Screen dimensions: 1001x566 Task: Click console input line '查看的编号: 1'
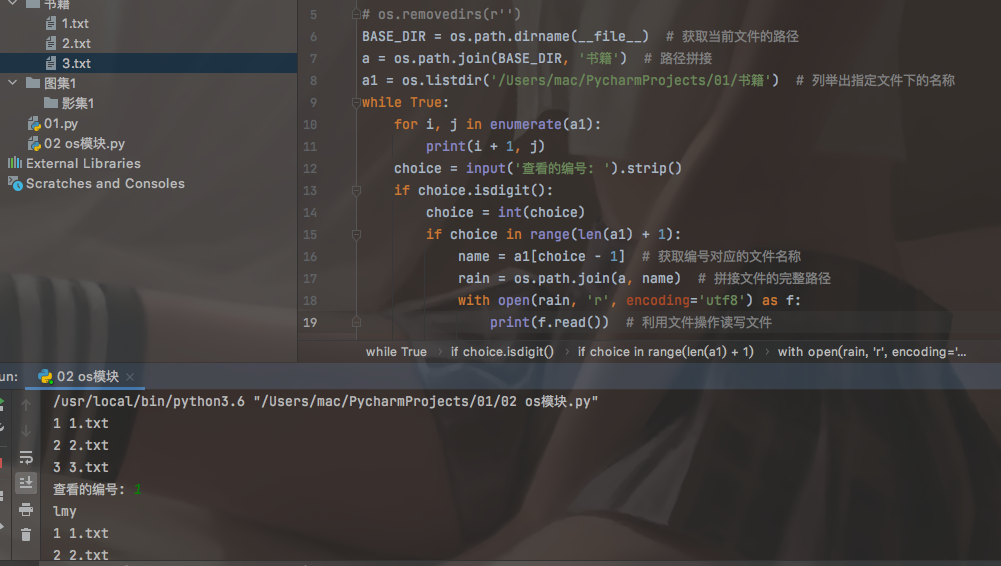click(x=97, y=489)
